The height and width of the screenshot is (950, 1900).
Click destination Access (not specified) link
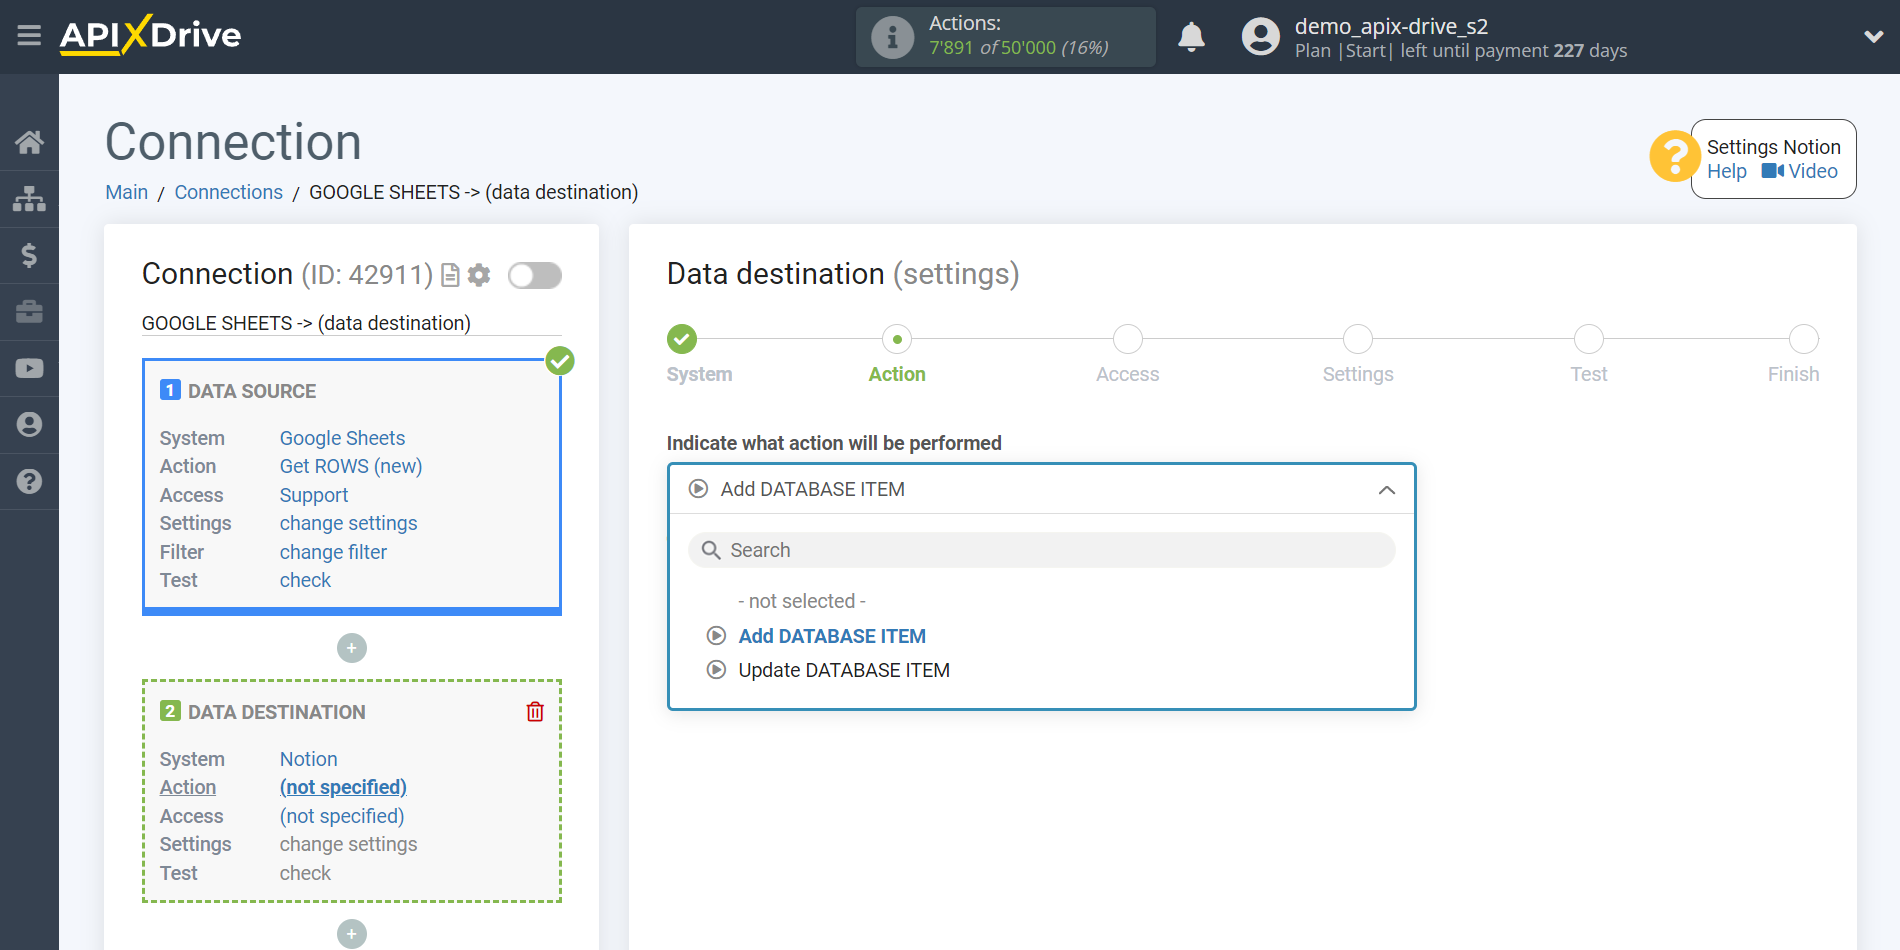342,816
